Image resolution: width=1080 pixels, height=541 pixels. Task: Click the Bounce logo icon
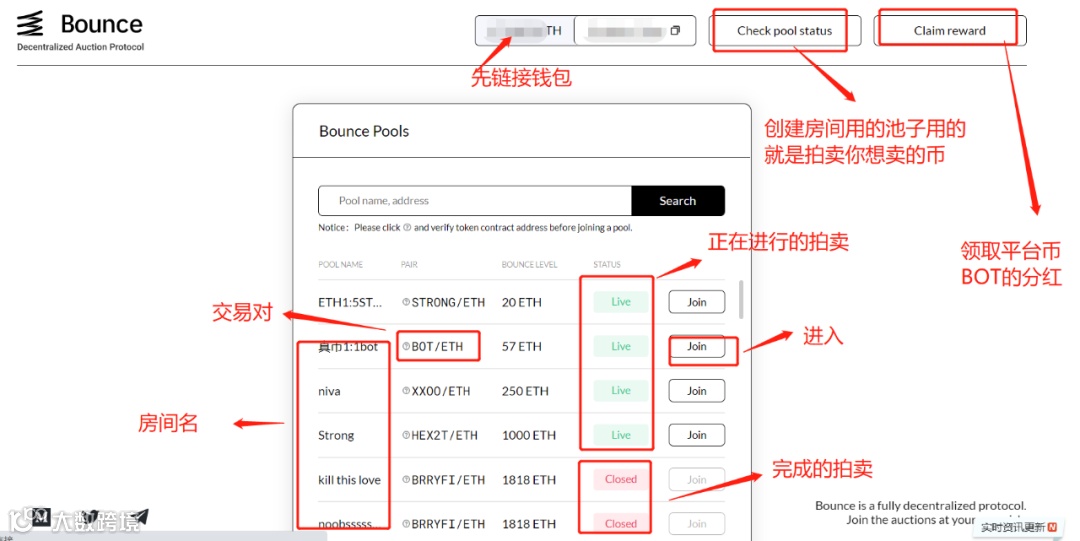(x=30, y=24)
